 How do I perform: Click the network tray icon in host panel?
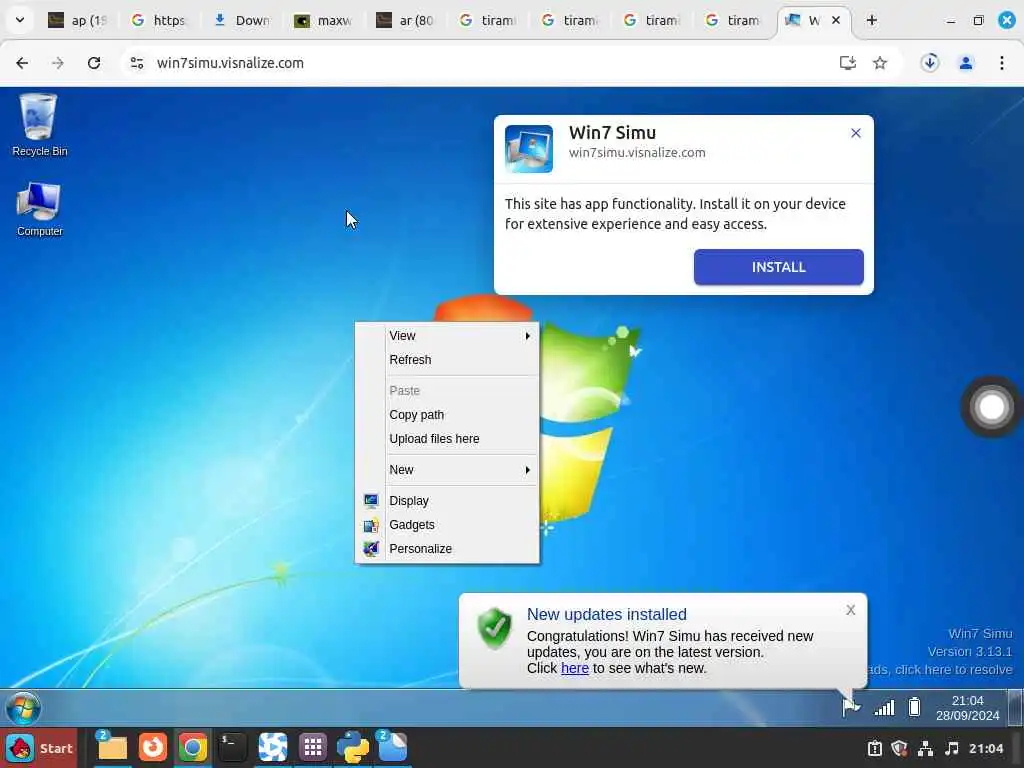(x=925, y=748)
